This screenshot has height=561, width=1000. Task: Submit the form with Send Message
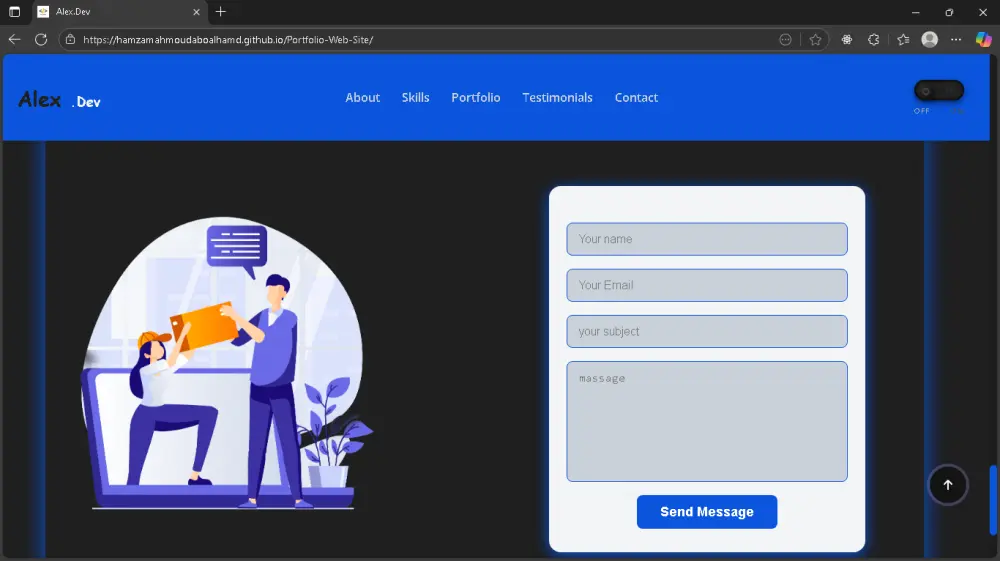pos(707,512)
